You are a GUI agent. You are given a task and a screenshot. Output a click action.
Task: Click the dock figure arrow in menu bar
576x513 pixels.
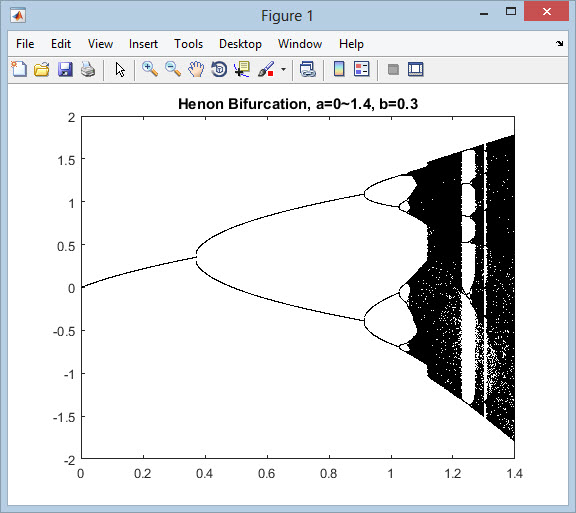click(x=559, y=43)
